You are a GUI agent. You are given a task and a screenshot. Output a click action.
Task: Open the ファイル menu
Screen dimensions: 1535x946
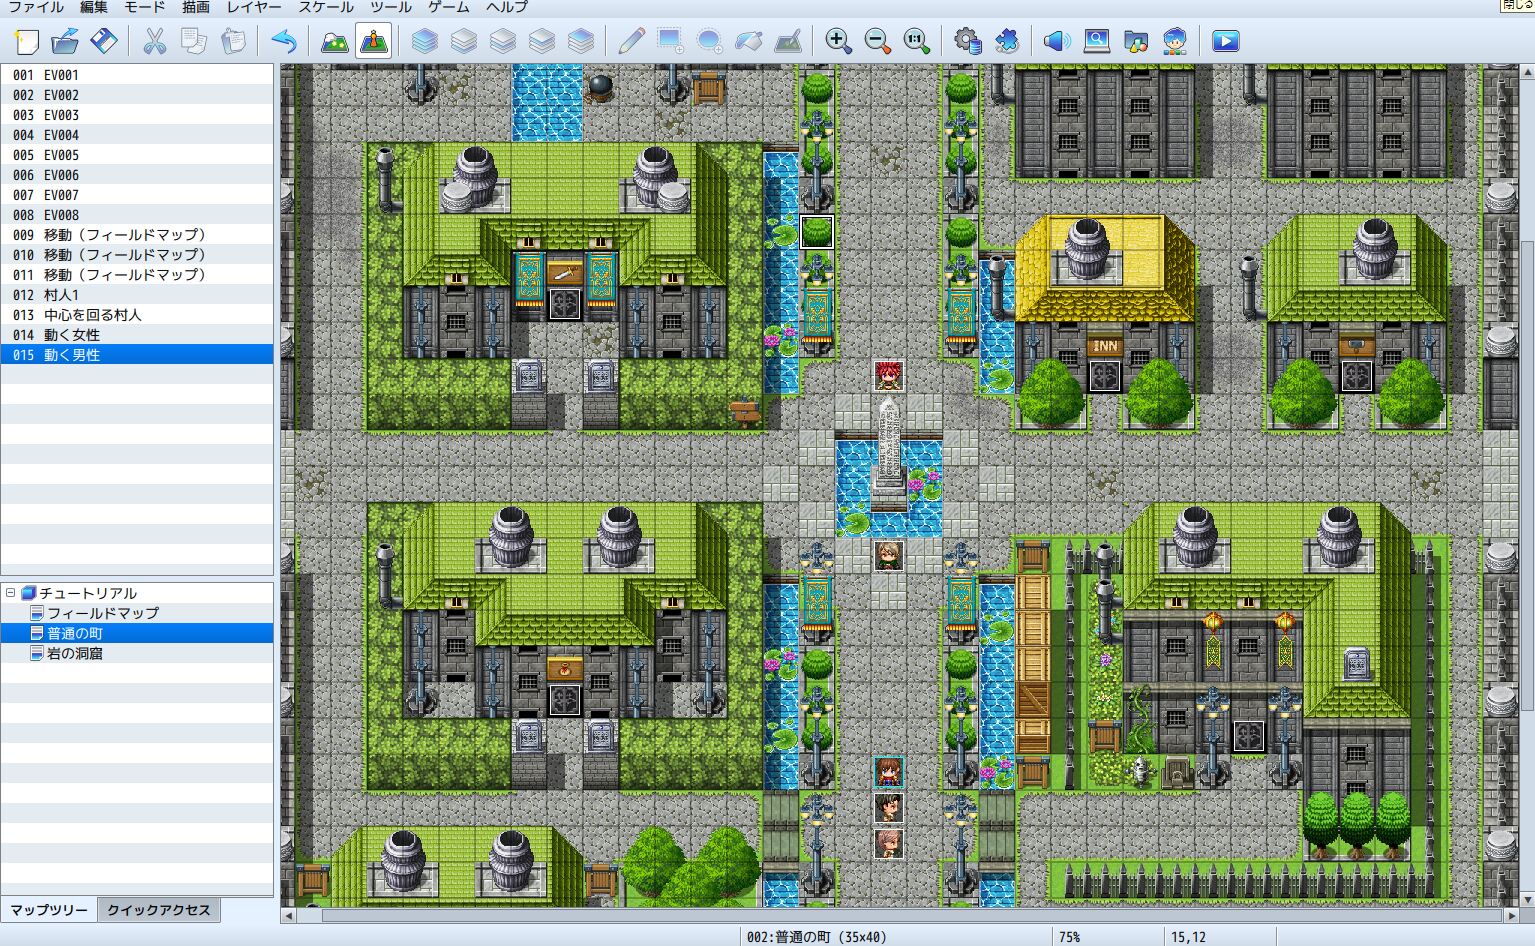(36, 7)
